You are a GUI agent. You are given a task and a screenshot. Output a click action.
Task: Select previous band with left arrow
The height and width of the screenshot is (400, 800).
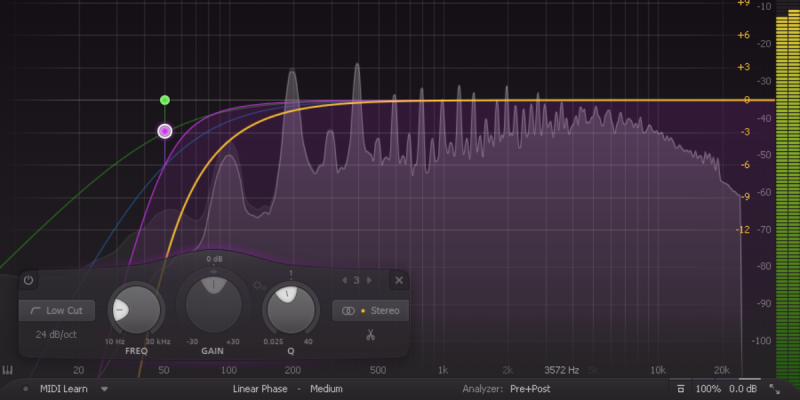tap(343, 280)
